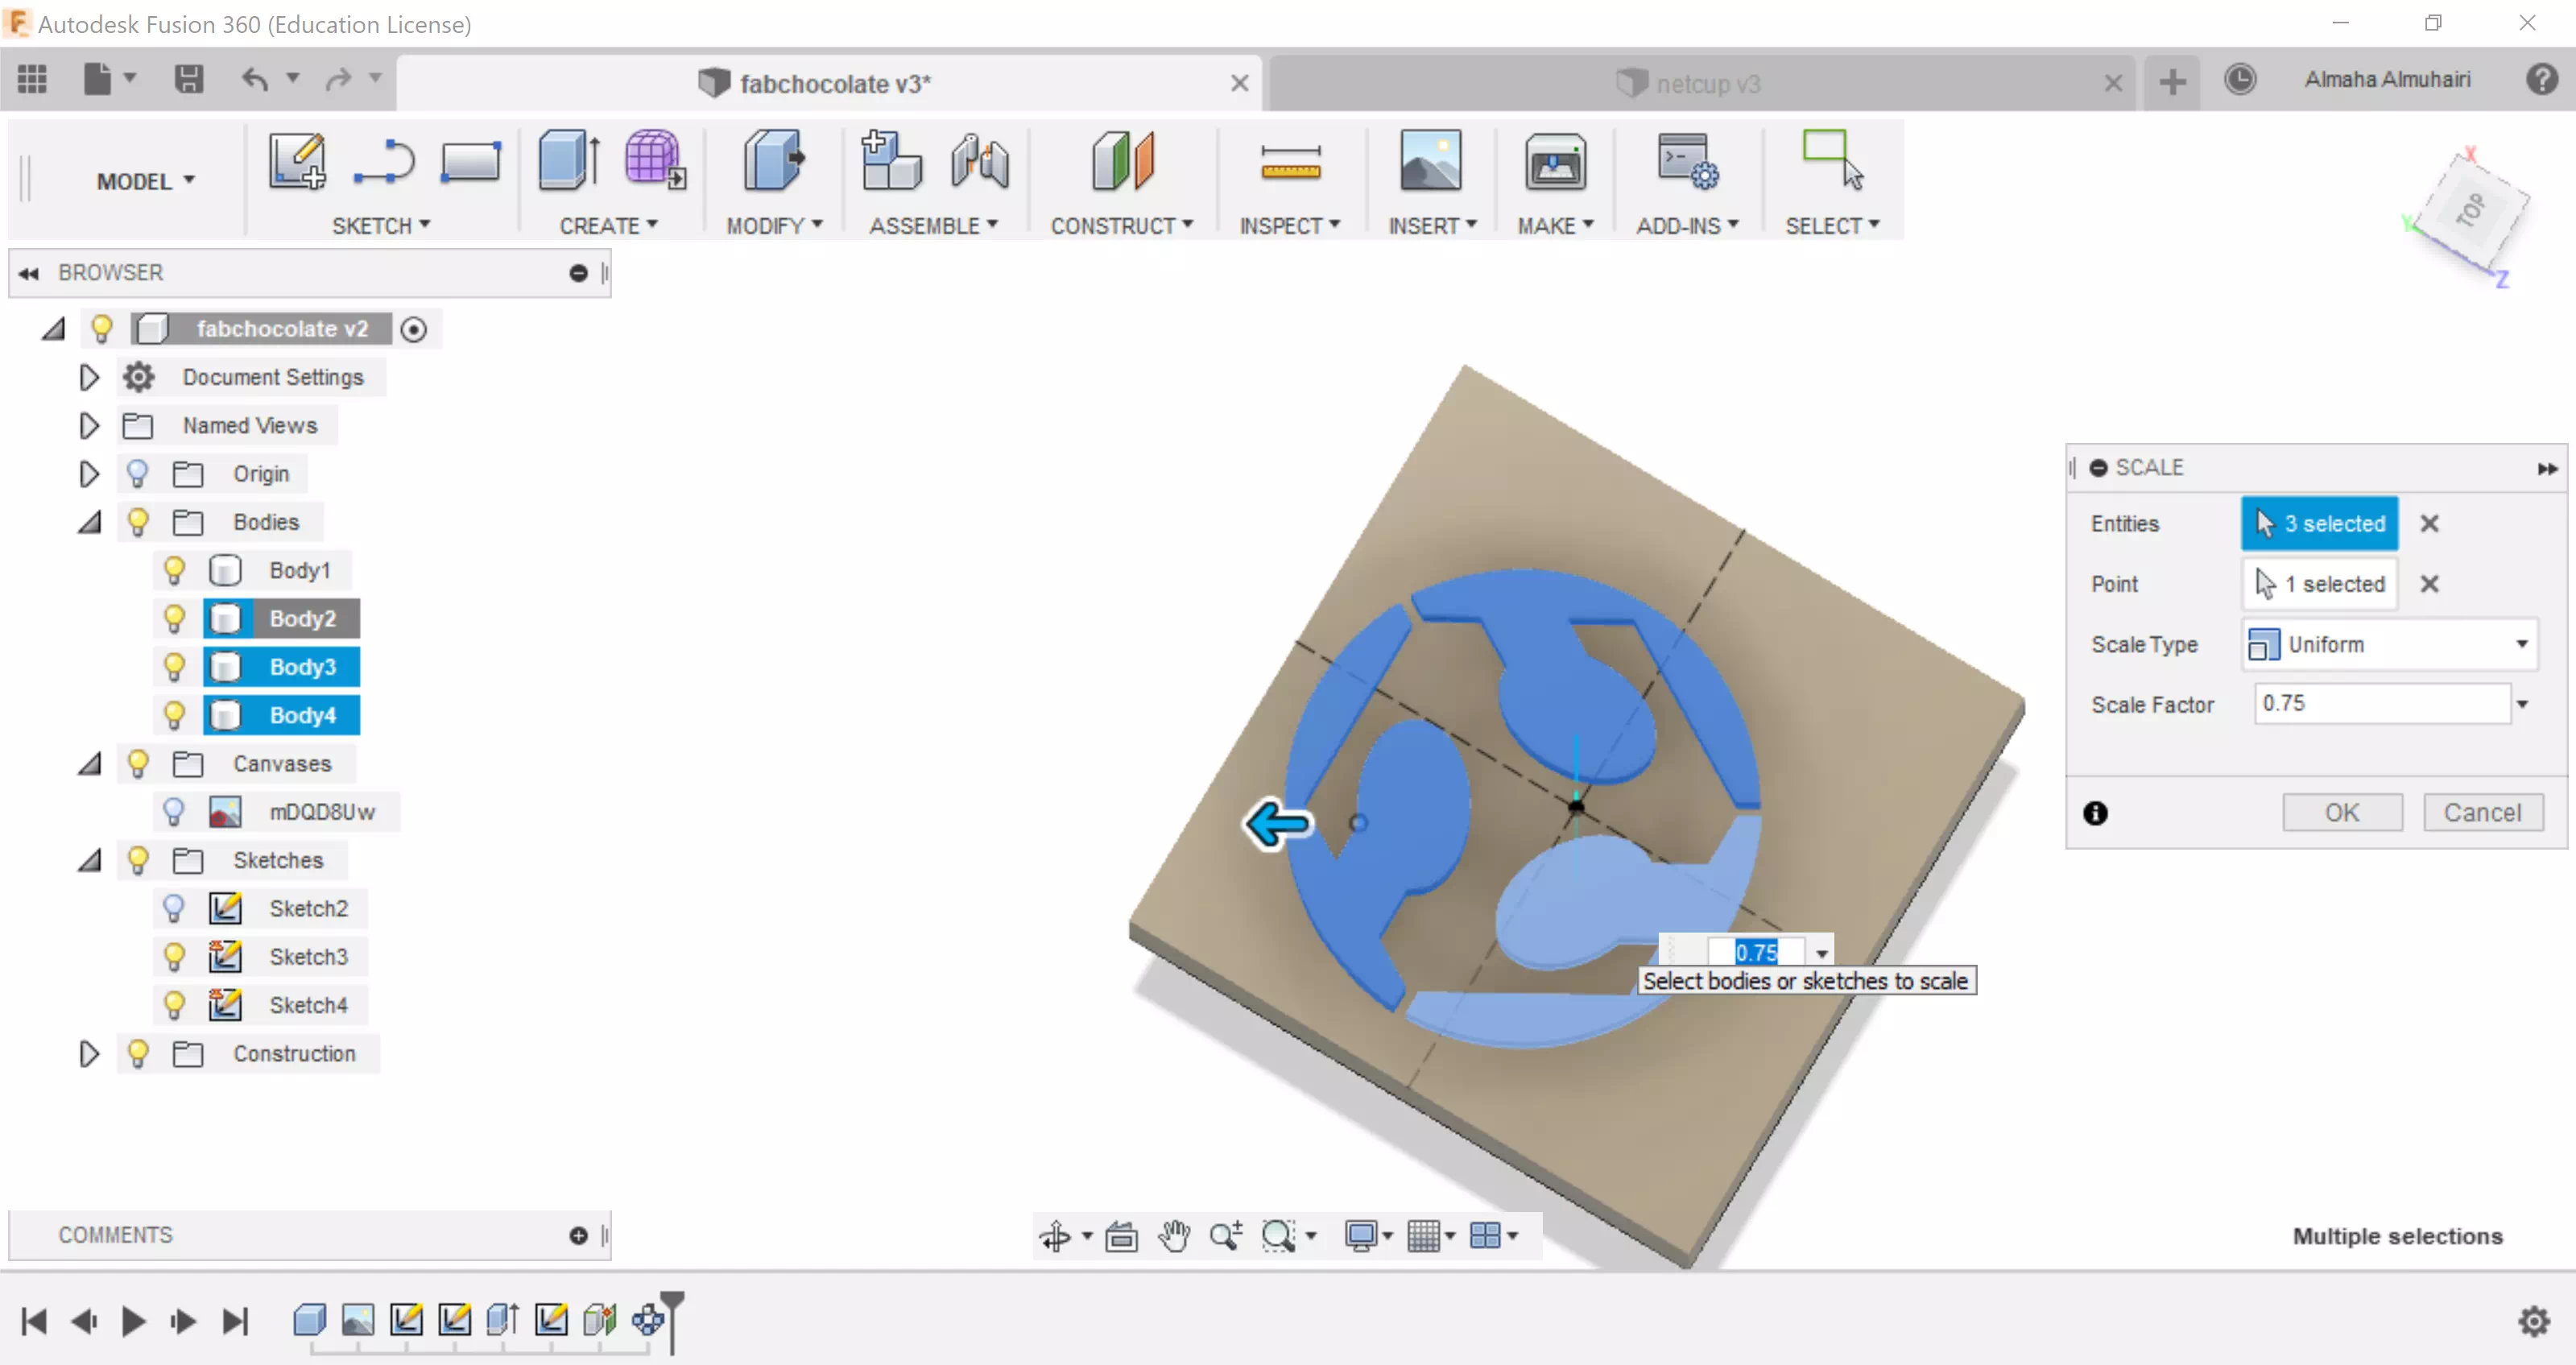Collapse the Bodies folder
Image resolution: width=2576 pixels, height=1365 pixels.
tap(89, 522)
